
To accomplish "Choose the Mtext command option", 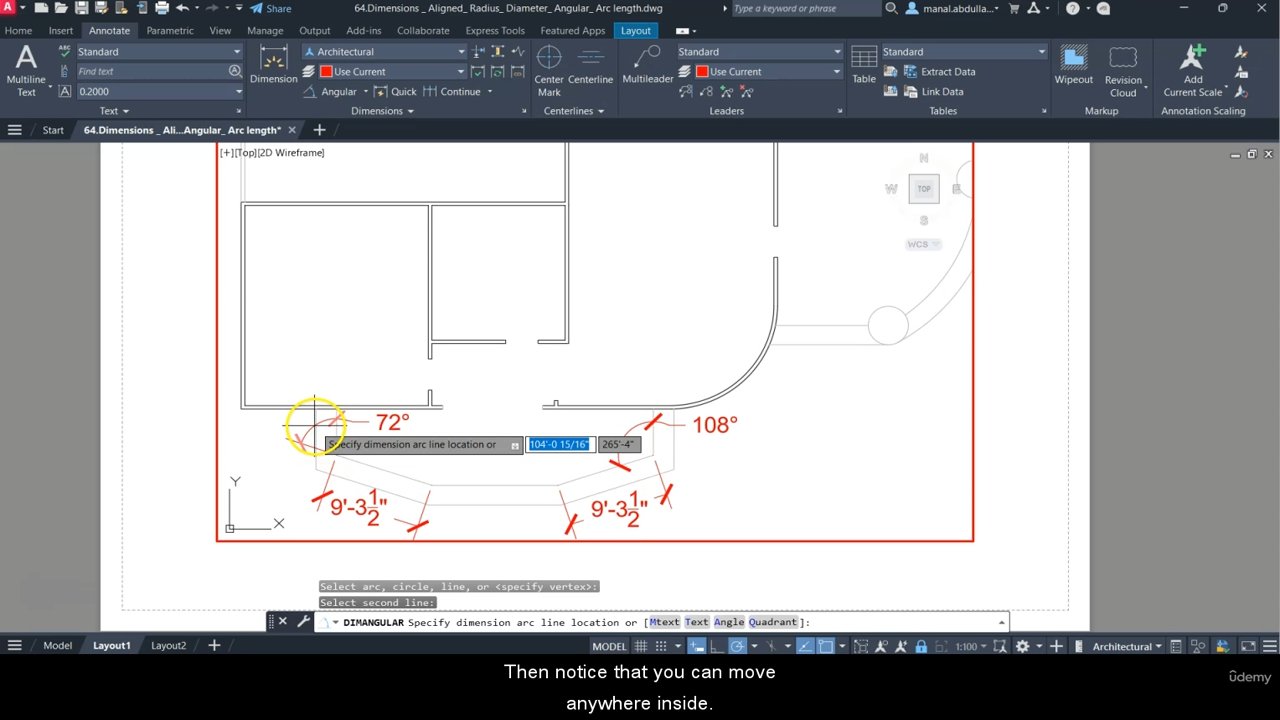I will 665,622.
